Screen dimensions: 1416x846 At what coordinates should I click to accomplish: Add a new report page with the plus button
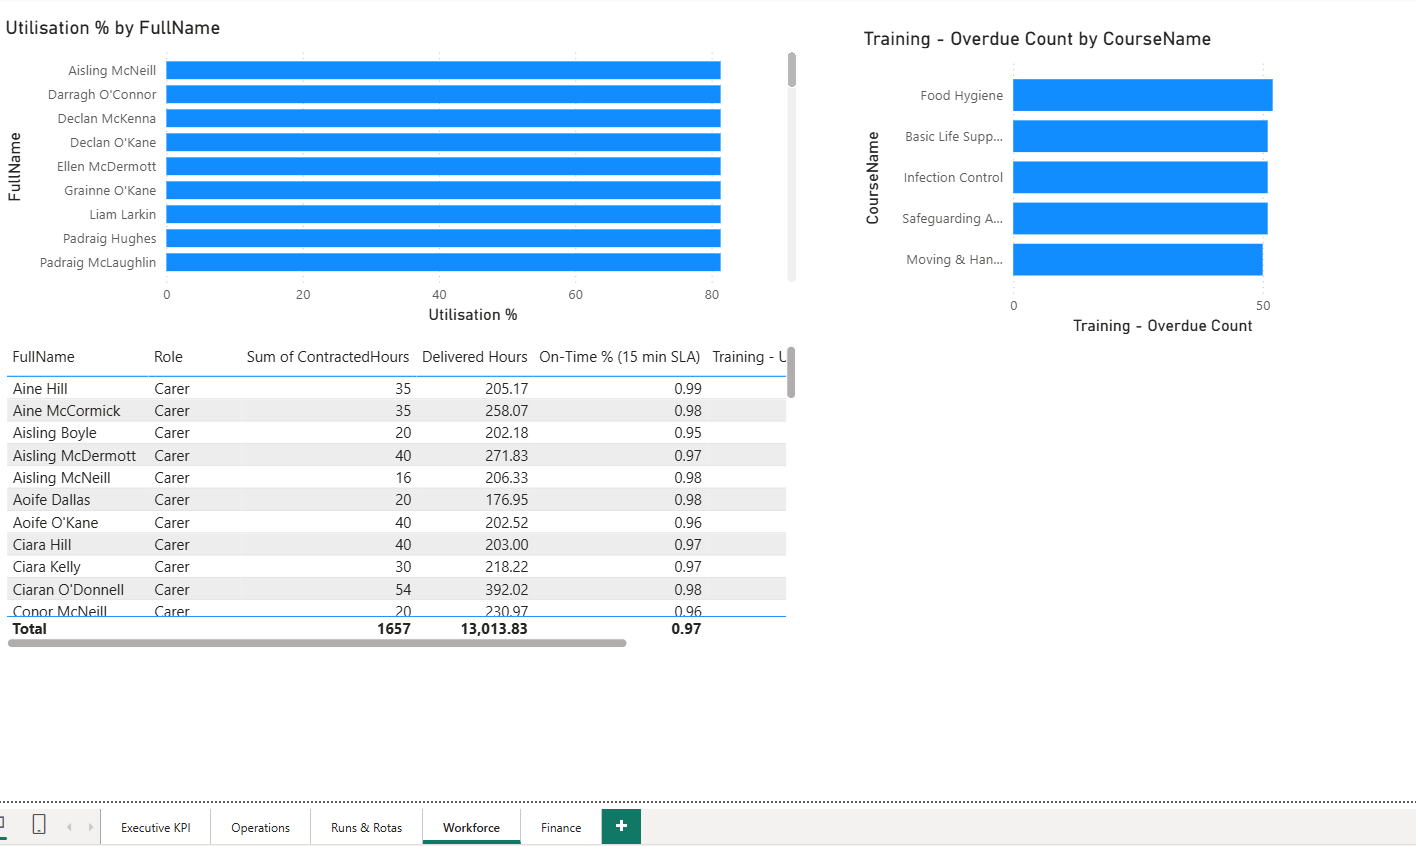point(620,826)
